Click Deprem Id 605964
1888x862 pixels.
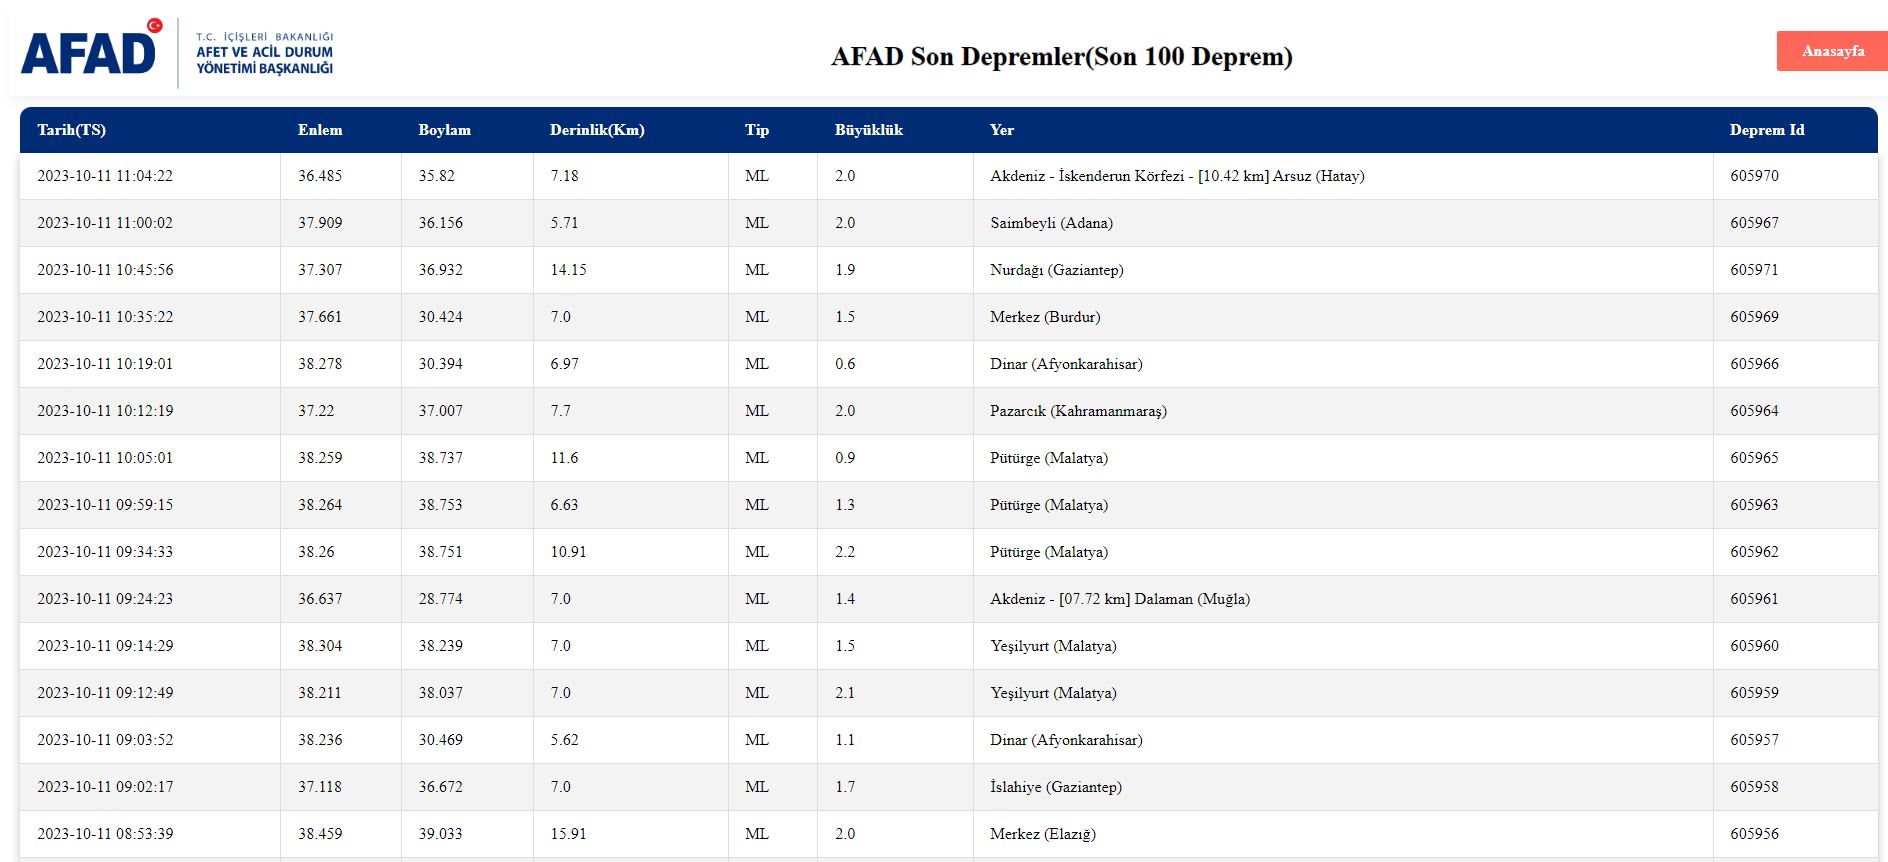[1754, 411]
